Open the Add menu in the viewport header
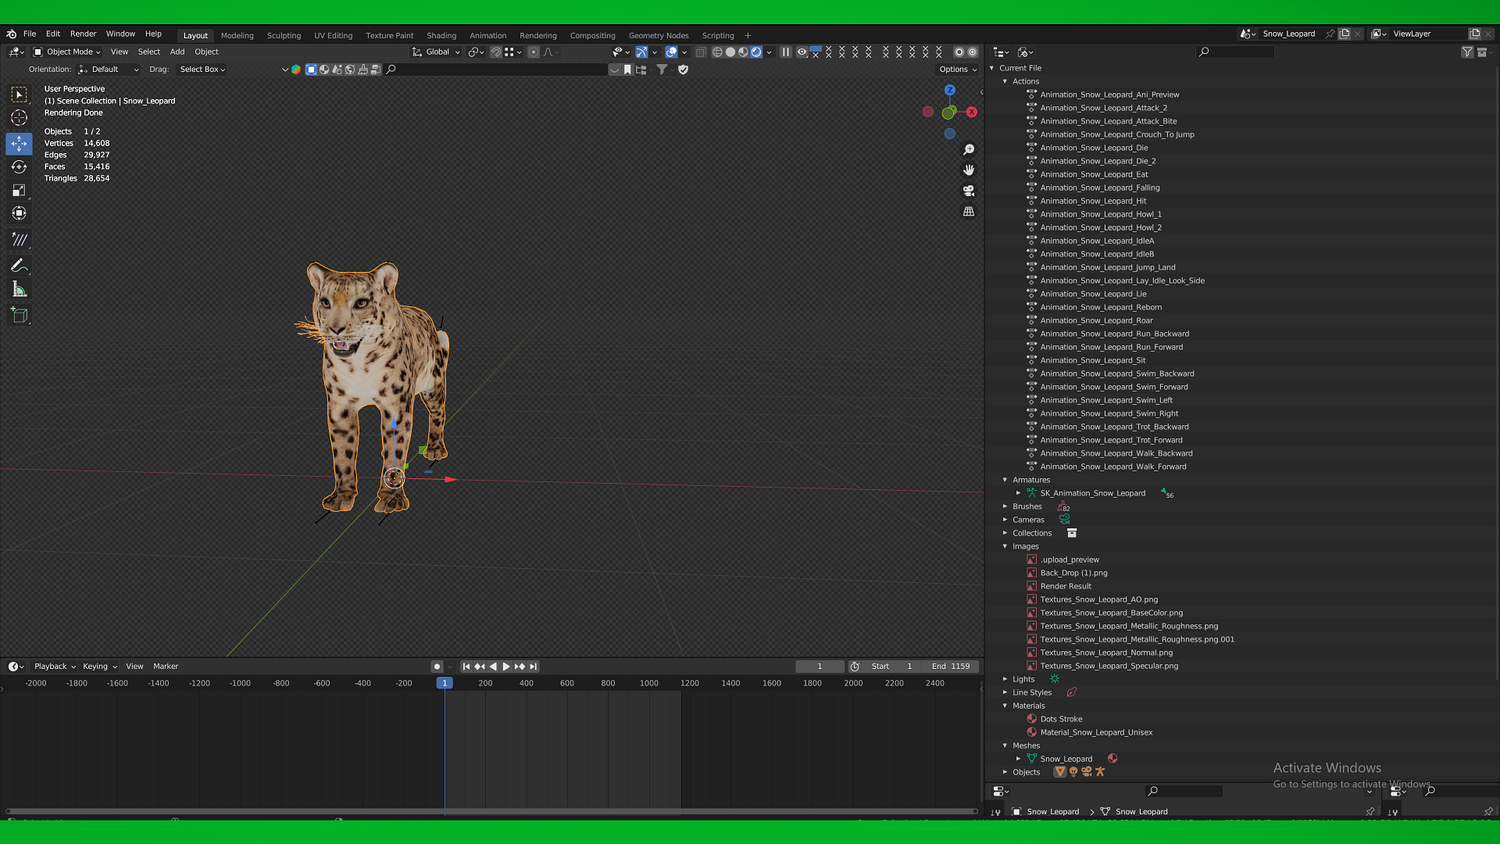Image resolution: width=1500 pixels, height=844 pixels. [177, 52]
